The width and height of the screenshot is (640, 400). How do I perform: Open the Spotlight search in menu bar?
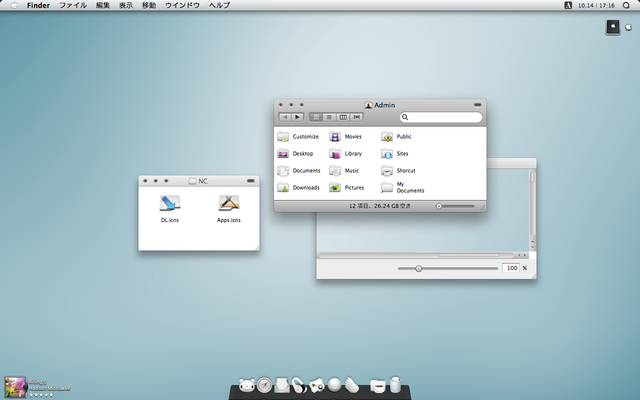point(627,6)
